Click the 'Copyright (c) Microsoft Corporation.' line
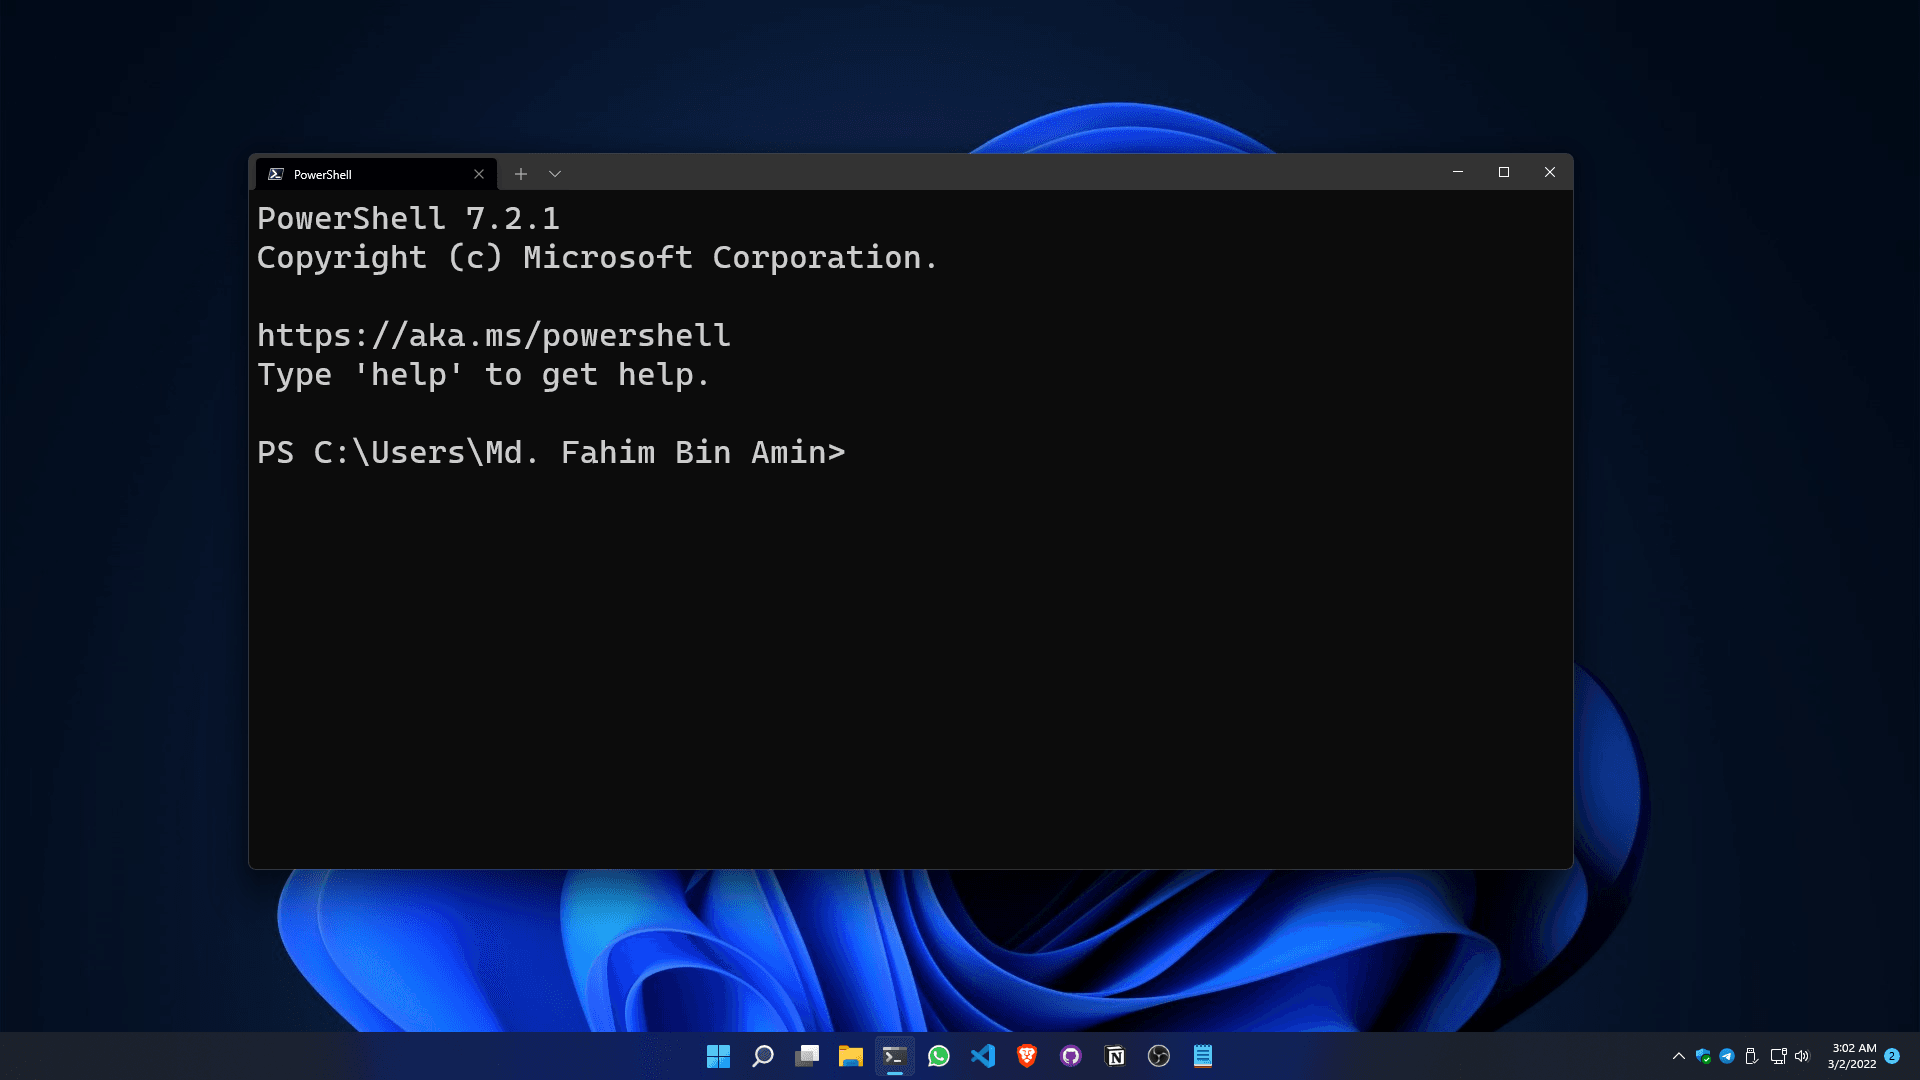The width and height of the screenshot is (1920, 1080). (597, 258)
